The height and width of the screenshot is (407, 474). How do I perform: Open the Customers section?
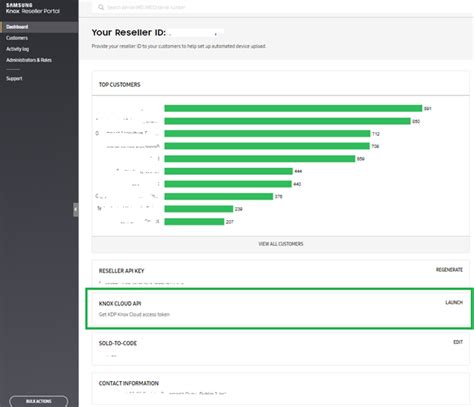click(17, 38)
